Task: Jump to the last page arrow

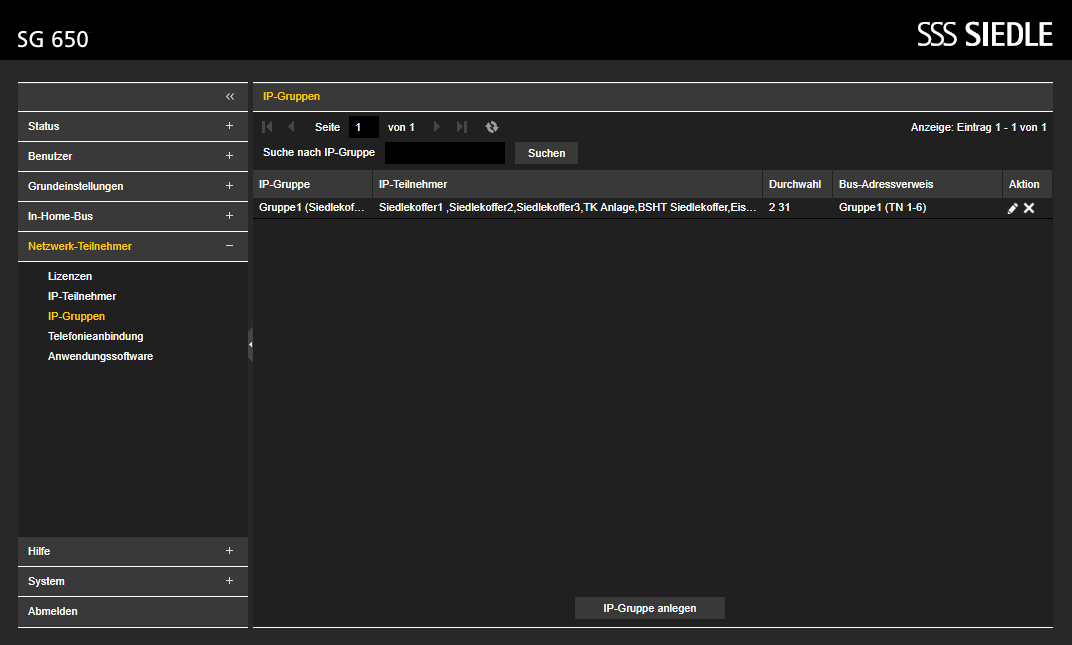Action: click(461, 127)
